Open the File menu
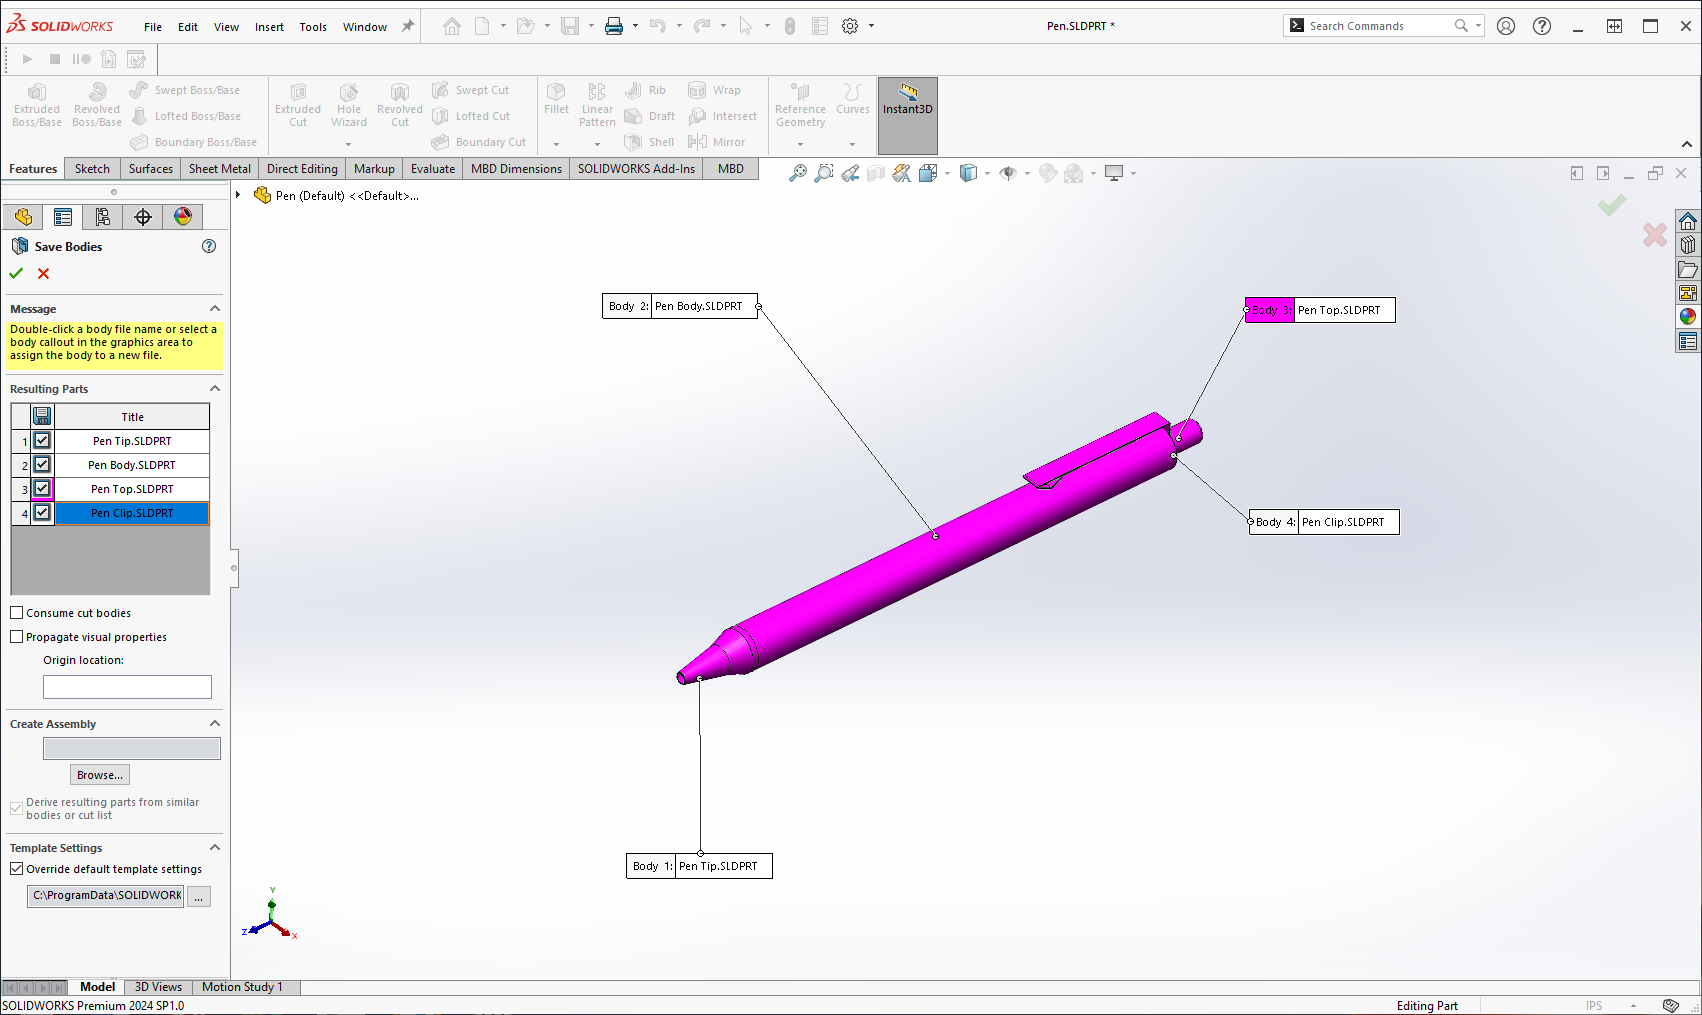The width and height of the screenshot is (1702, 1015). click(153, 27)
